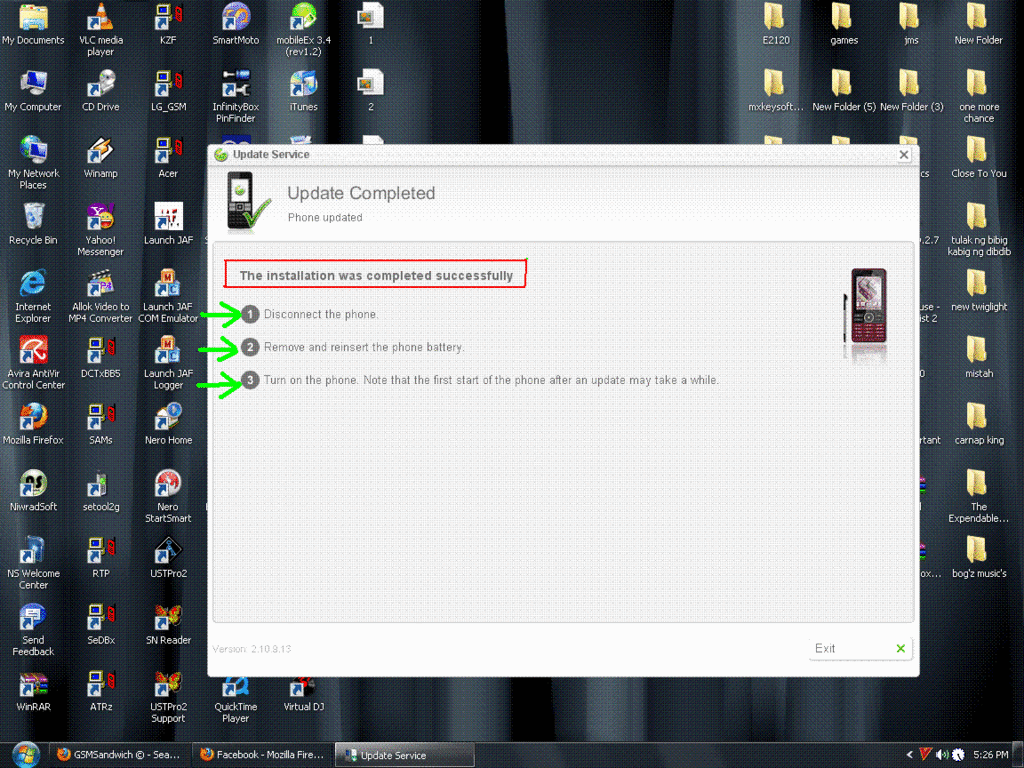Switch to GSMSandwich Firefox taskbar item
The height and width of the screenshot is (768, 1024).
119,755
